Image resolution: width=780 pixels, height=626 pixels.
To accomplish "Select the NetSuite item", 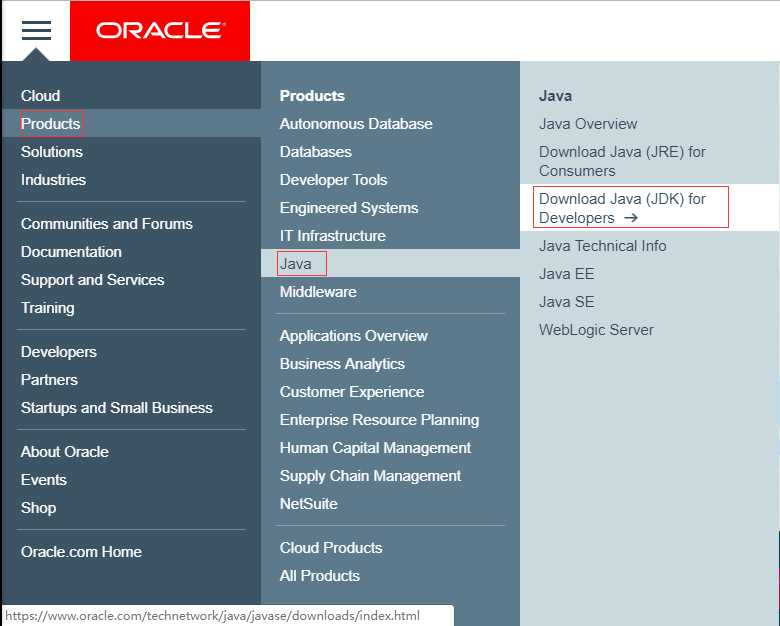I will [x=309, y=504].
